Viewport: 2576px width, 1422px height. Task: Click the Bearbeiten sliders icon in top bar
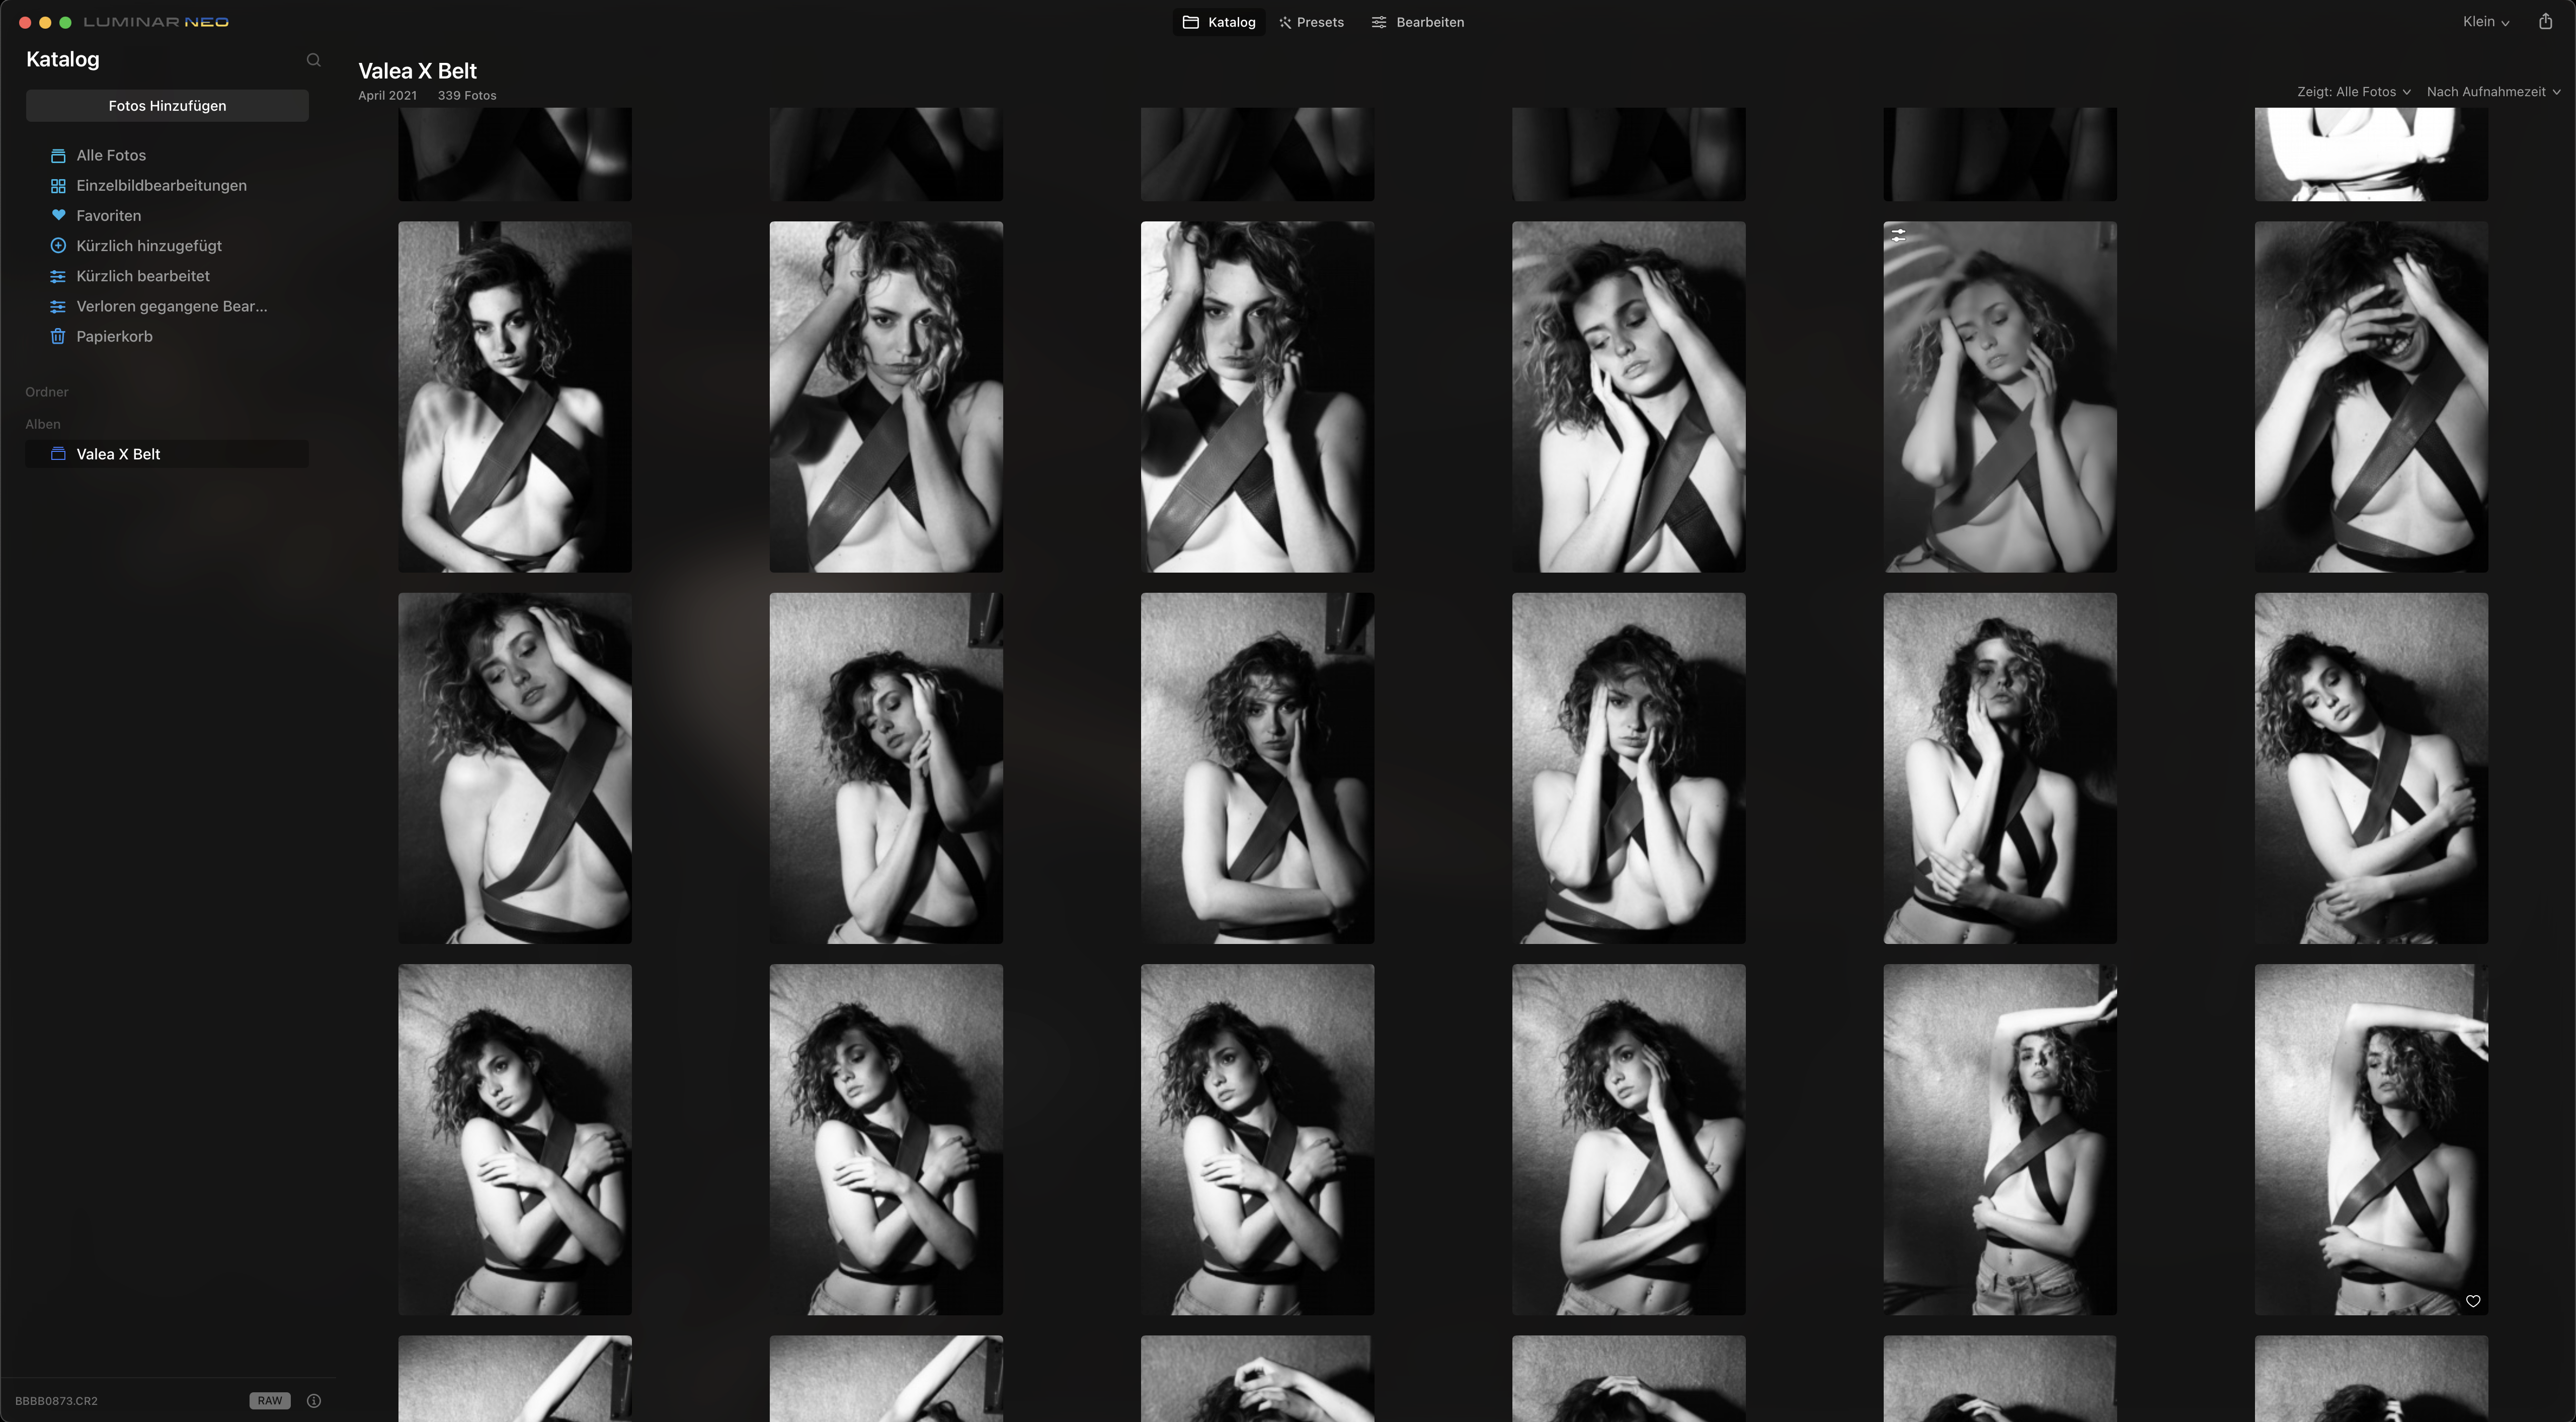click(1379, 22)
